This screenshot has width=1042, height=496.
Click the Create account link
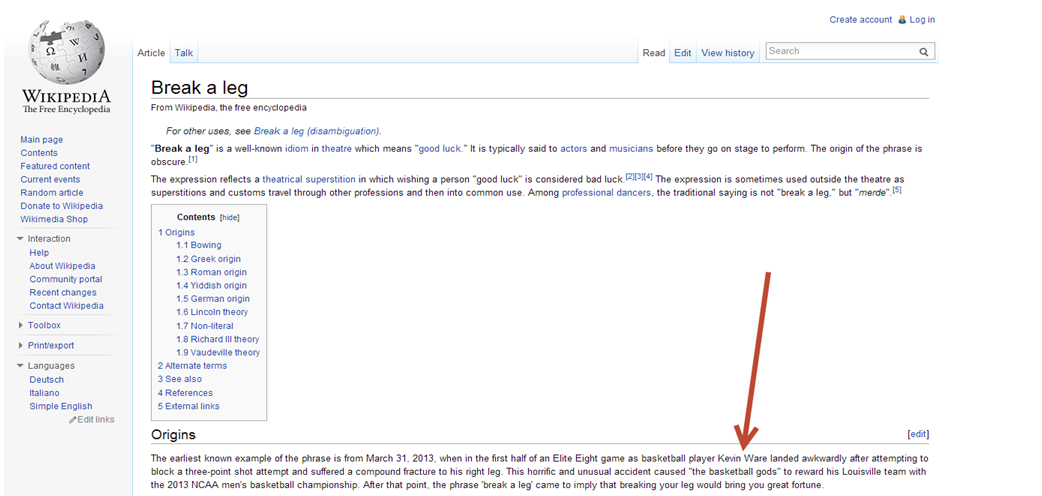tap(861, 20)
